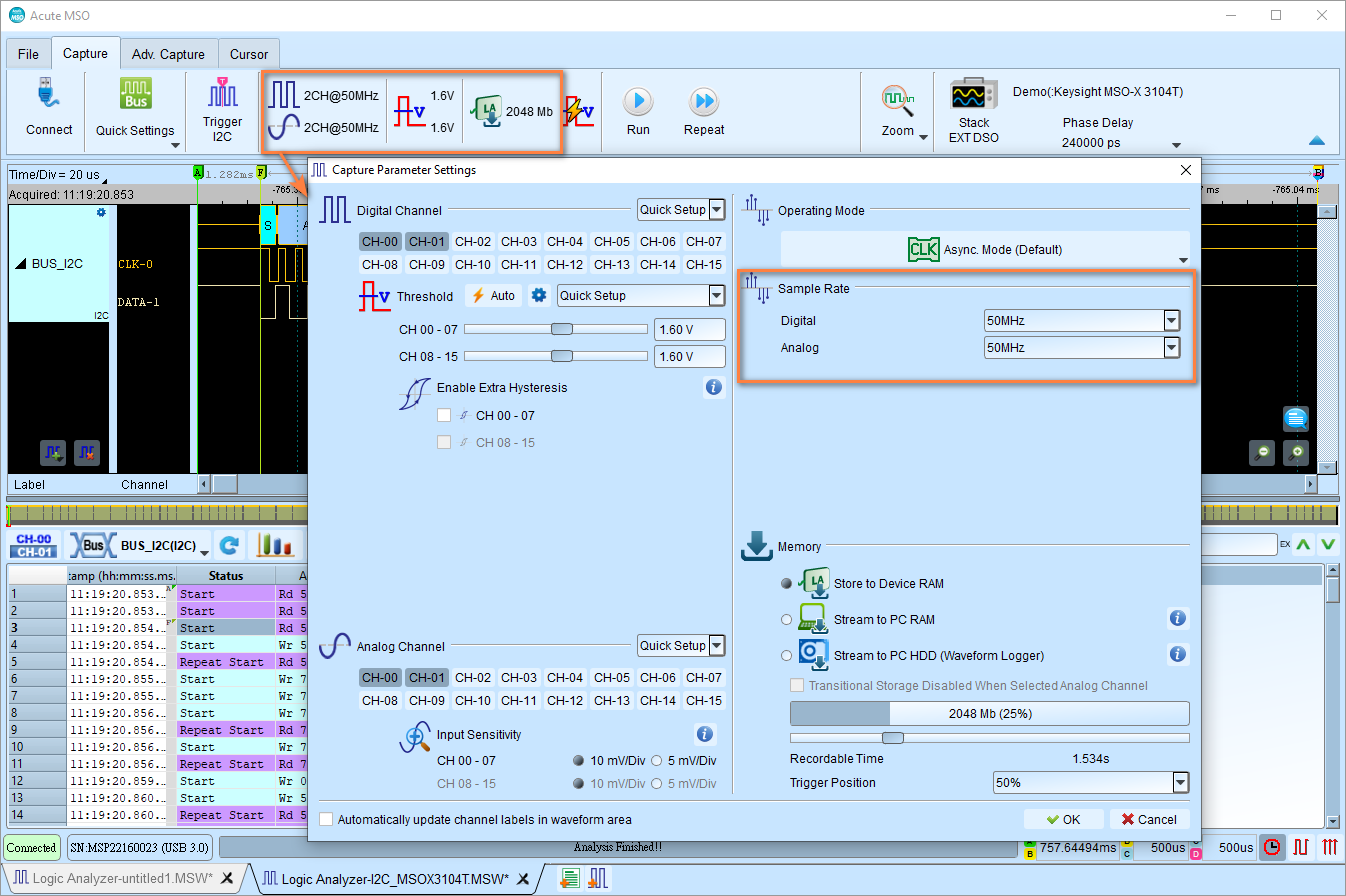Screen dimensions: 1346x896
Task: Click the Connected status button
Action: pos(31,848)
